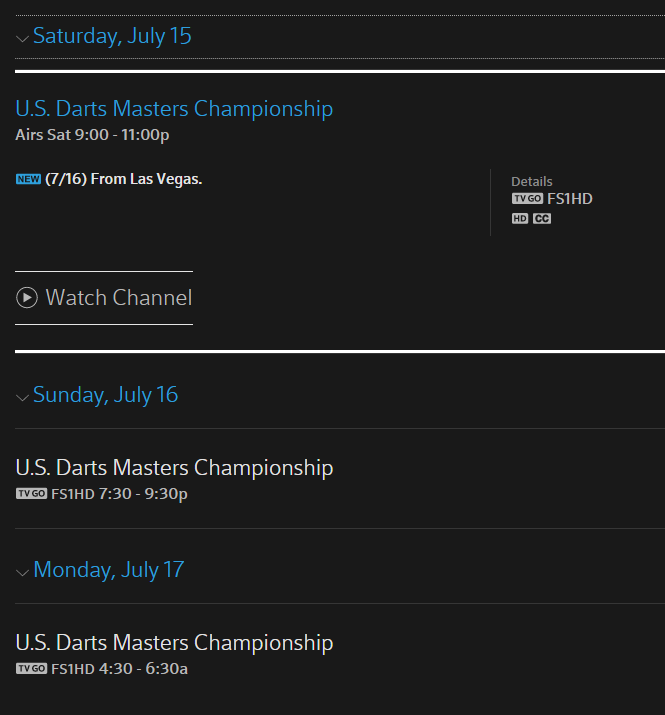Click the Watch Channel text label
Screen dimensions: 665x715
(x=119, y=297)
